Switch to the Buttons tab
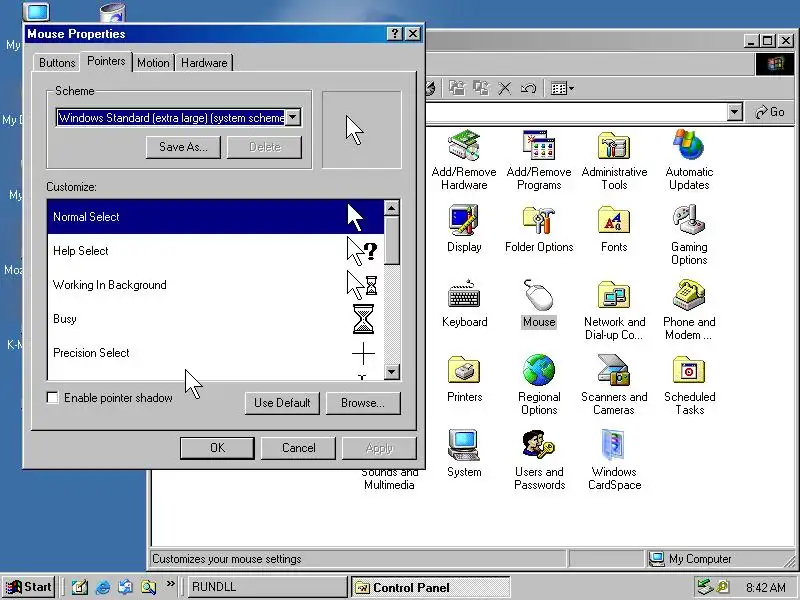800x600 pixels. click(x=57, y=63)
